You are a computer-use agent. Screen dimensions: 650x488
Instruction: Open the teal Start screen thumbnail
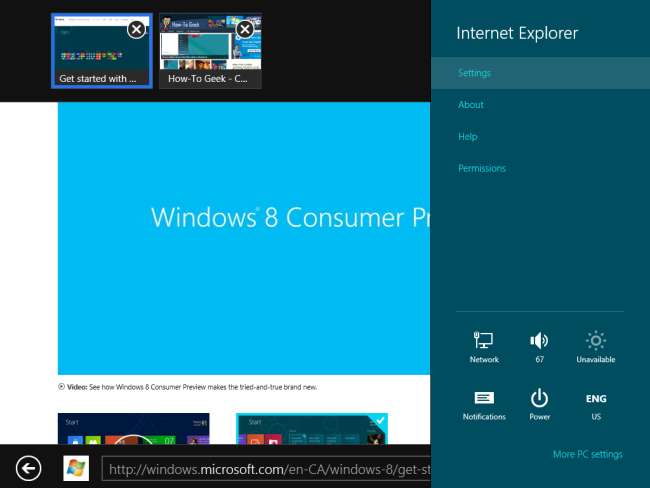(312, 428)
